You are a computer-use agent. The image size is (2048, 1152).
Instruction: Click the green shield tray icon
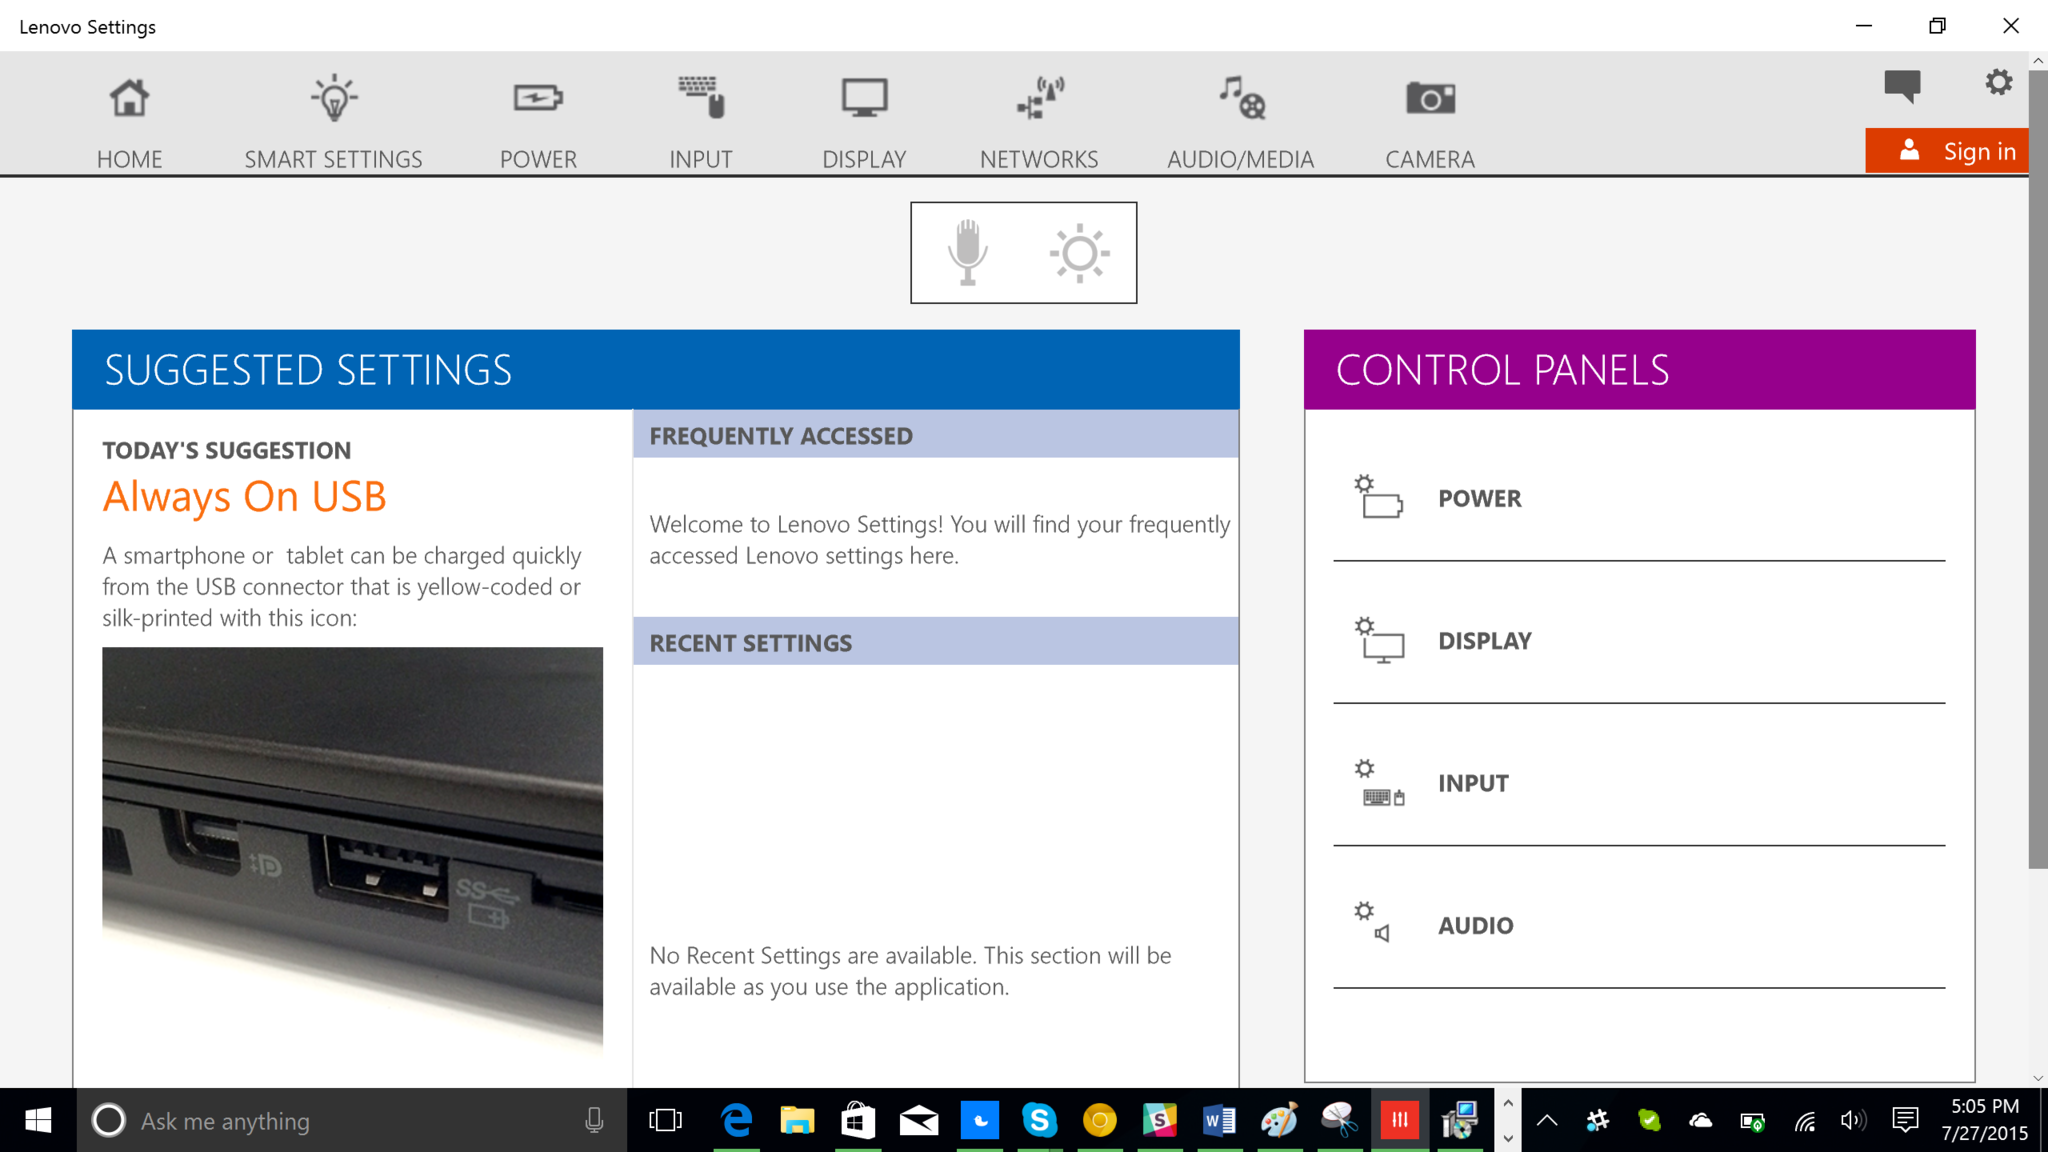tap(1649, 1121)
